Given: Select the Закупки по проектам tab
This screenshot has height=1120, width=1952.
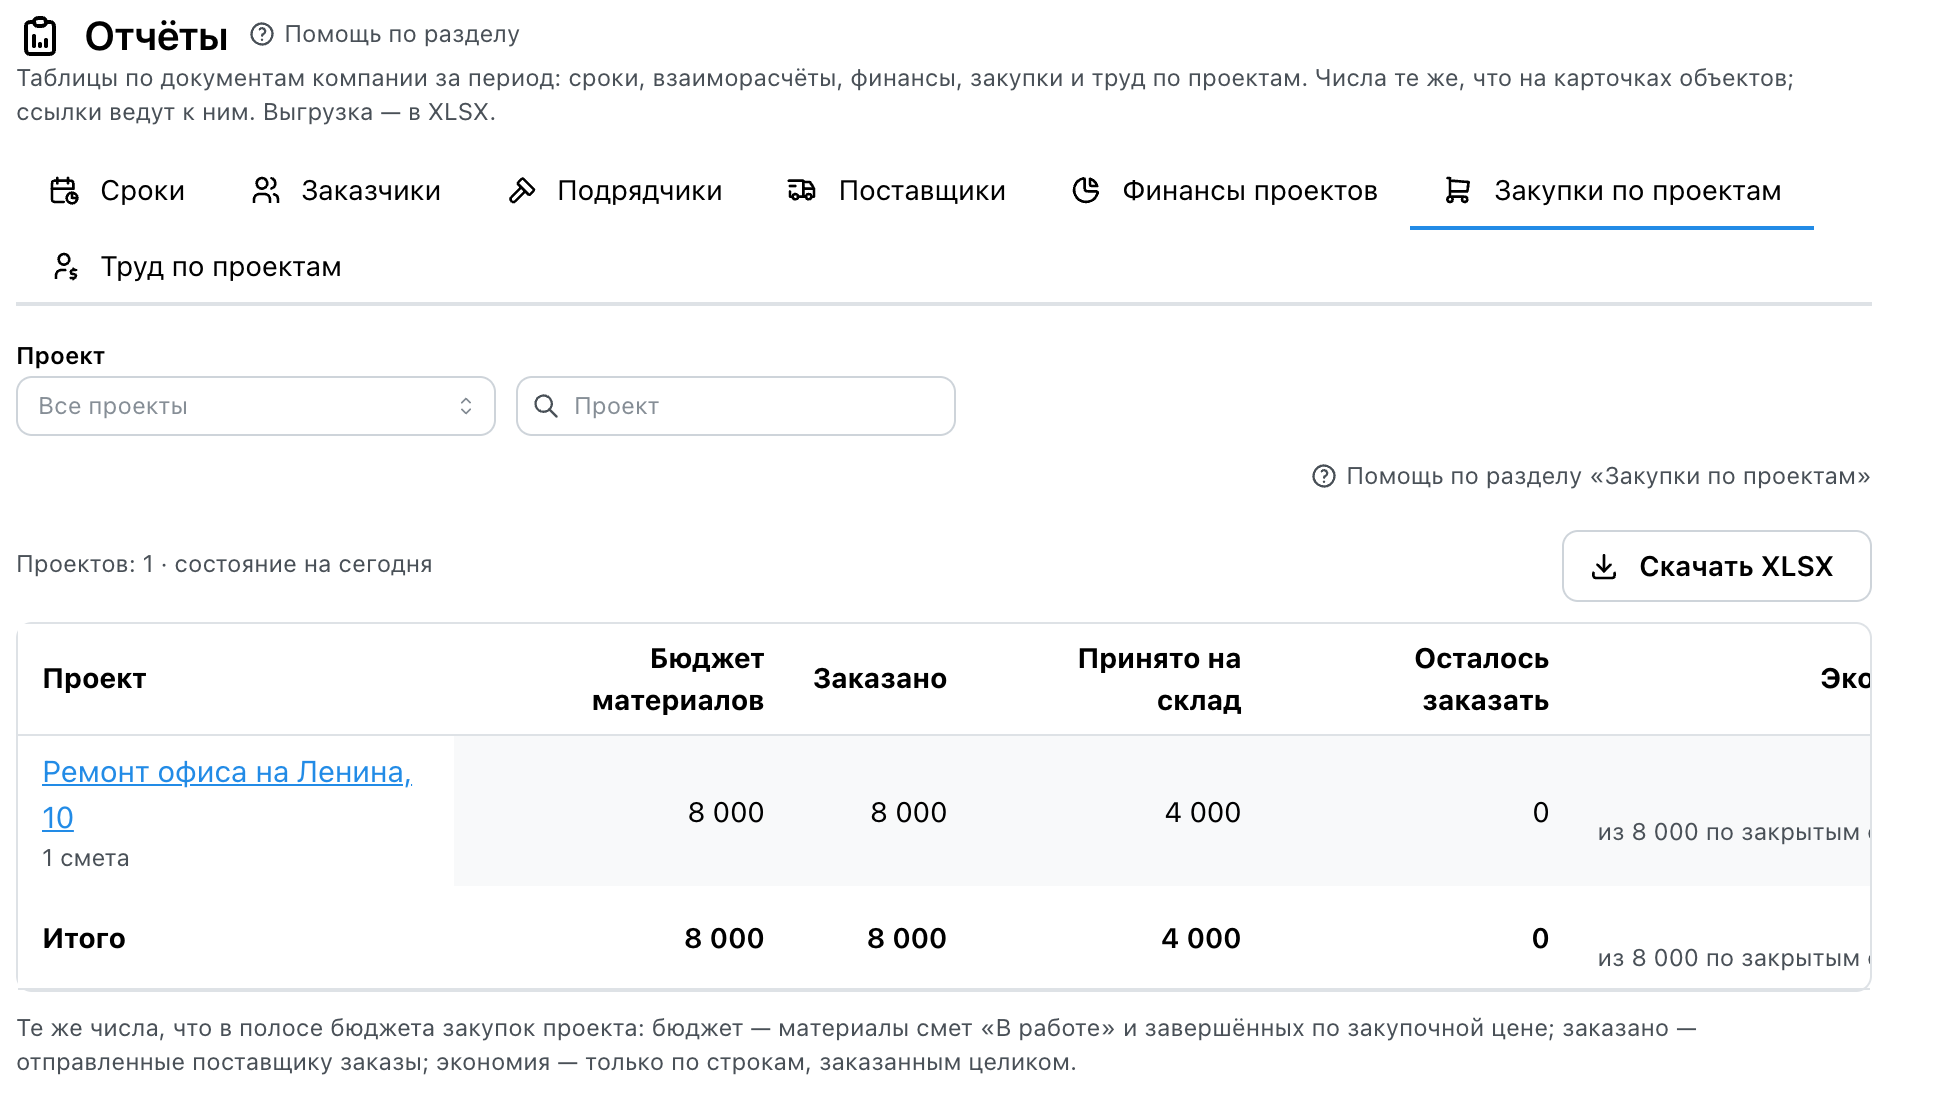Looking at the screenshot, I should click(x=1612, y=190).
